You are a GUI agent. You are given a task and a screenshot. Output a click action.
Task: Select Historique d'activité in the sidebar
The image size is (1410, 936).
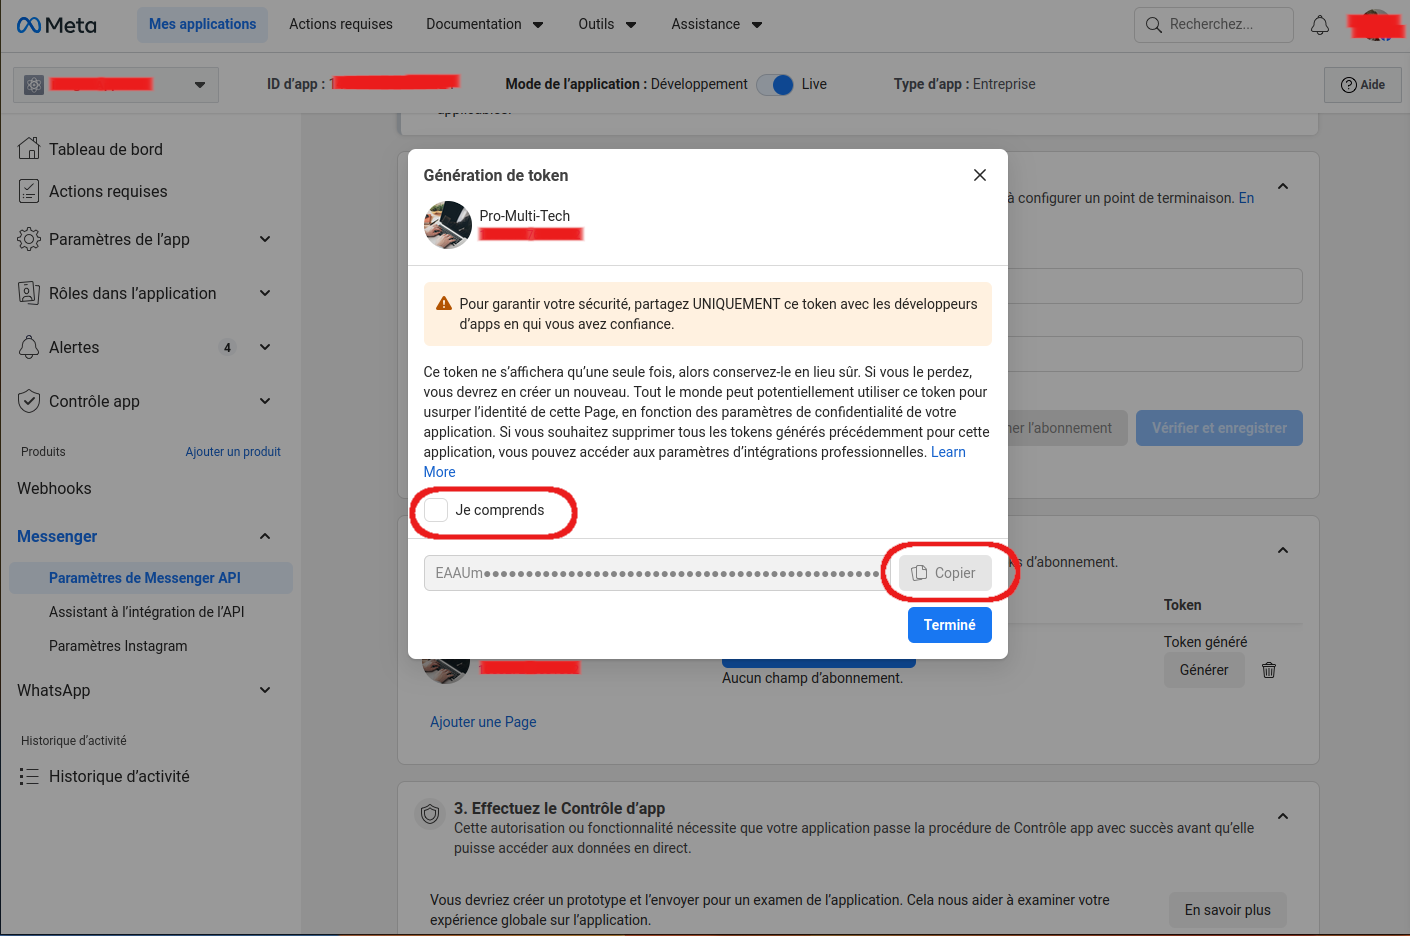(119, 776)
